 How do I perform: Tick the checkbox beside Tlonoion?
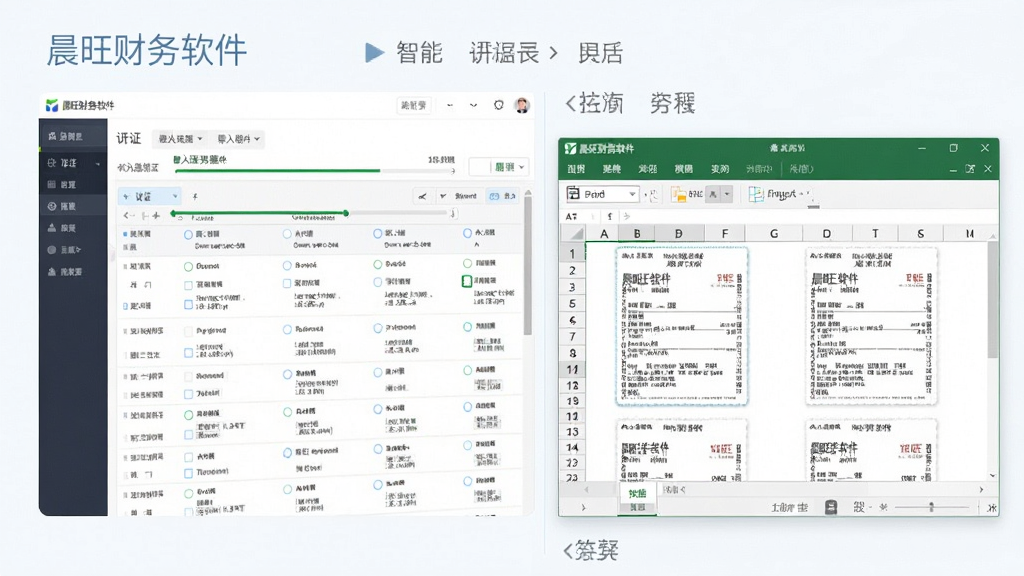188,473
